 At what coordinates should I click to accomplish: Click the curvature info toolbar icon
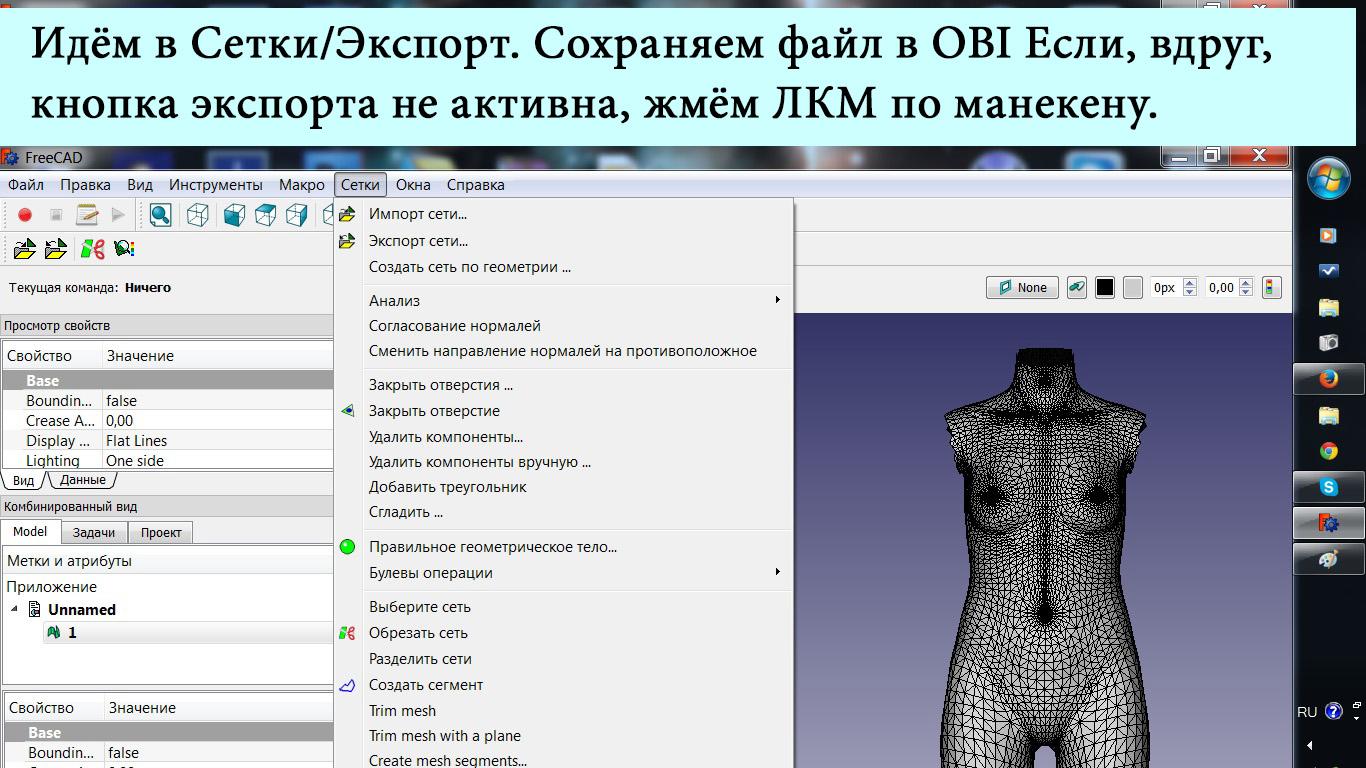pos(124,249)
